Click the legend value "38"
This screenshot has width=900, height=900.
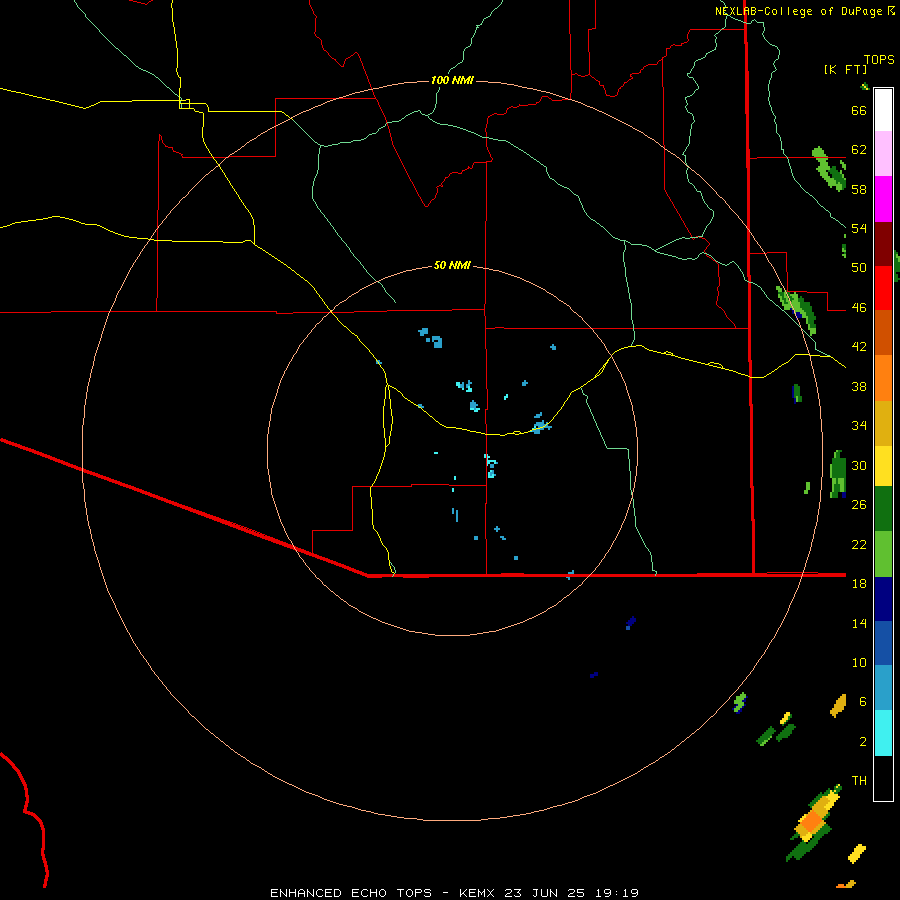(859, 386)
